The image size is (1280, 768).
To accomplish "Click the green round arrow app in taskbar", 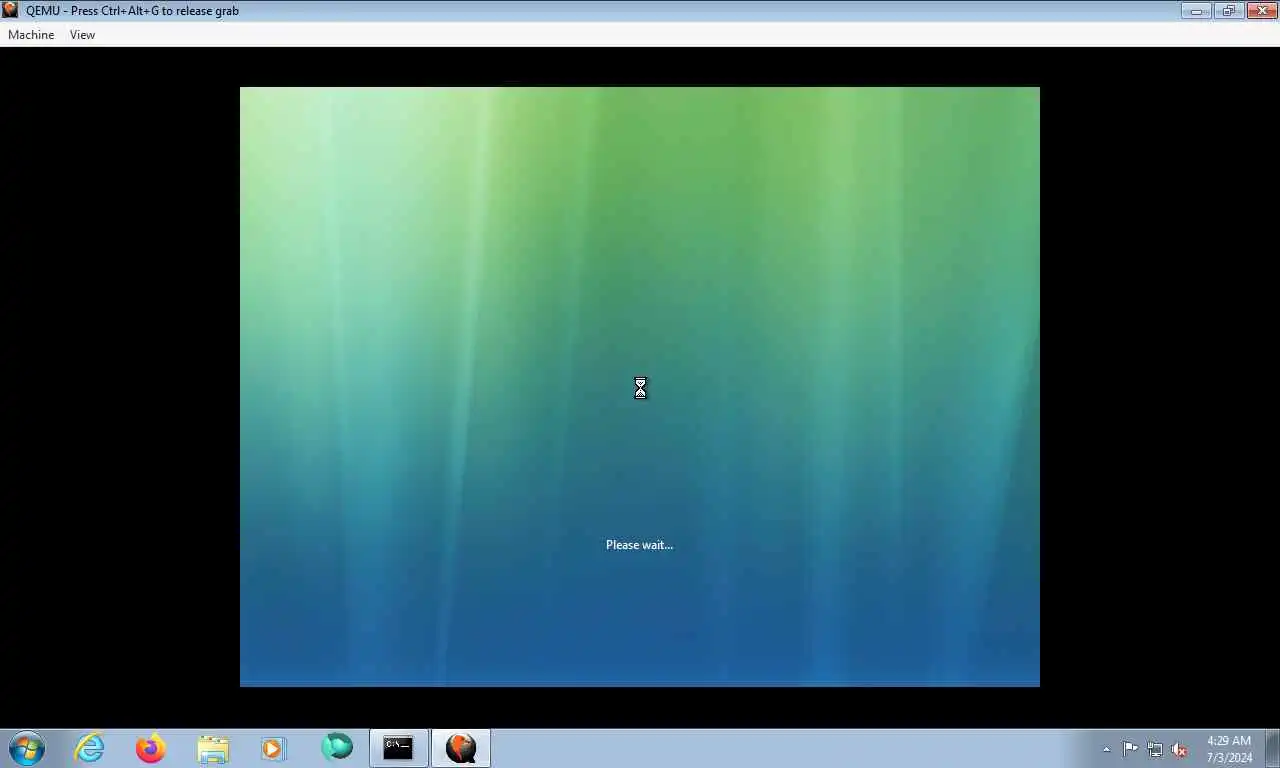I will coord(336,747).
